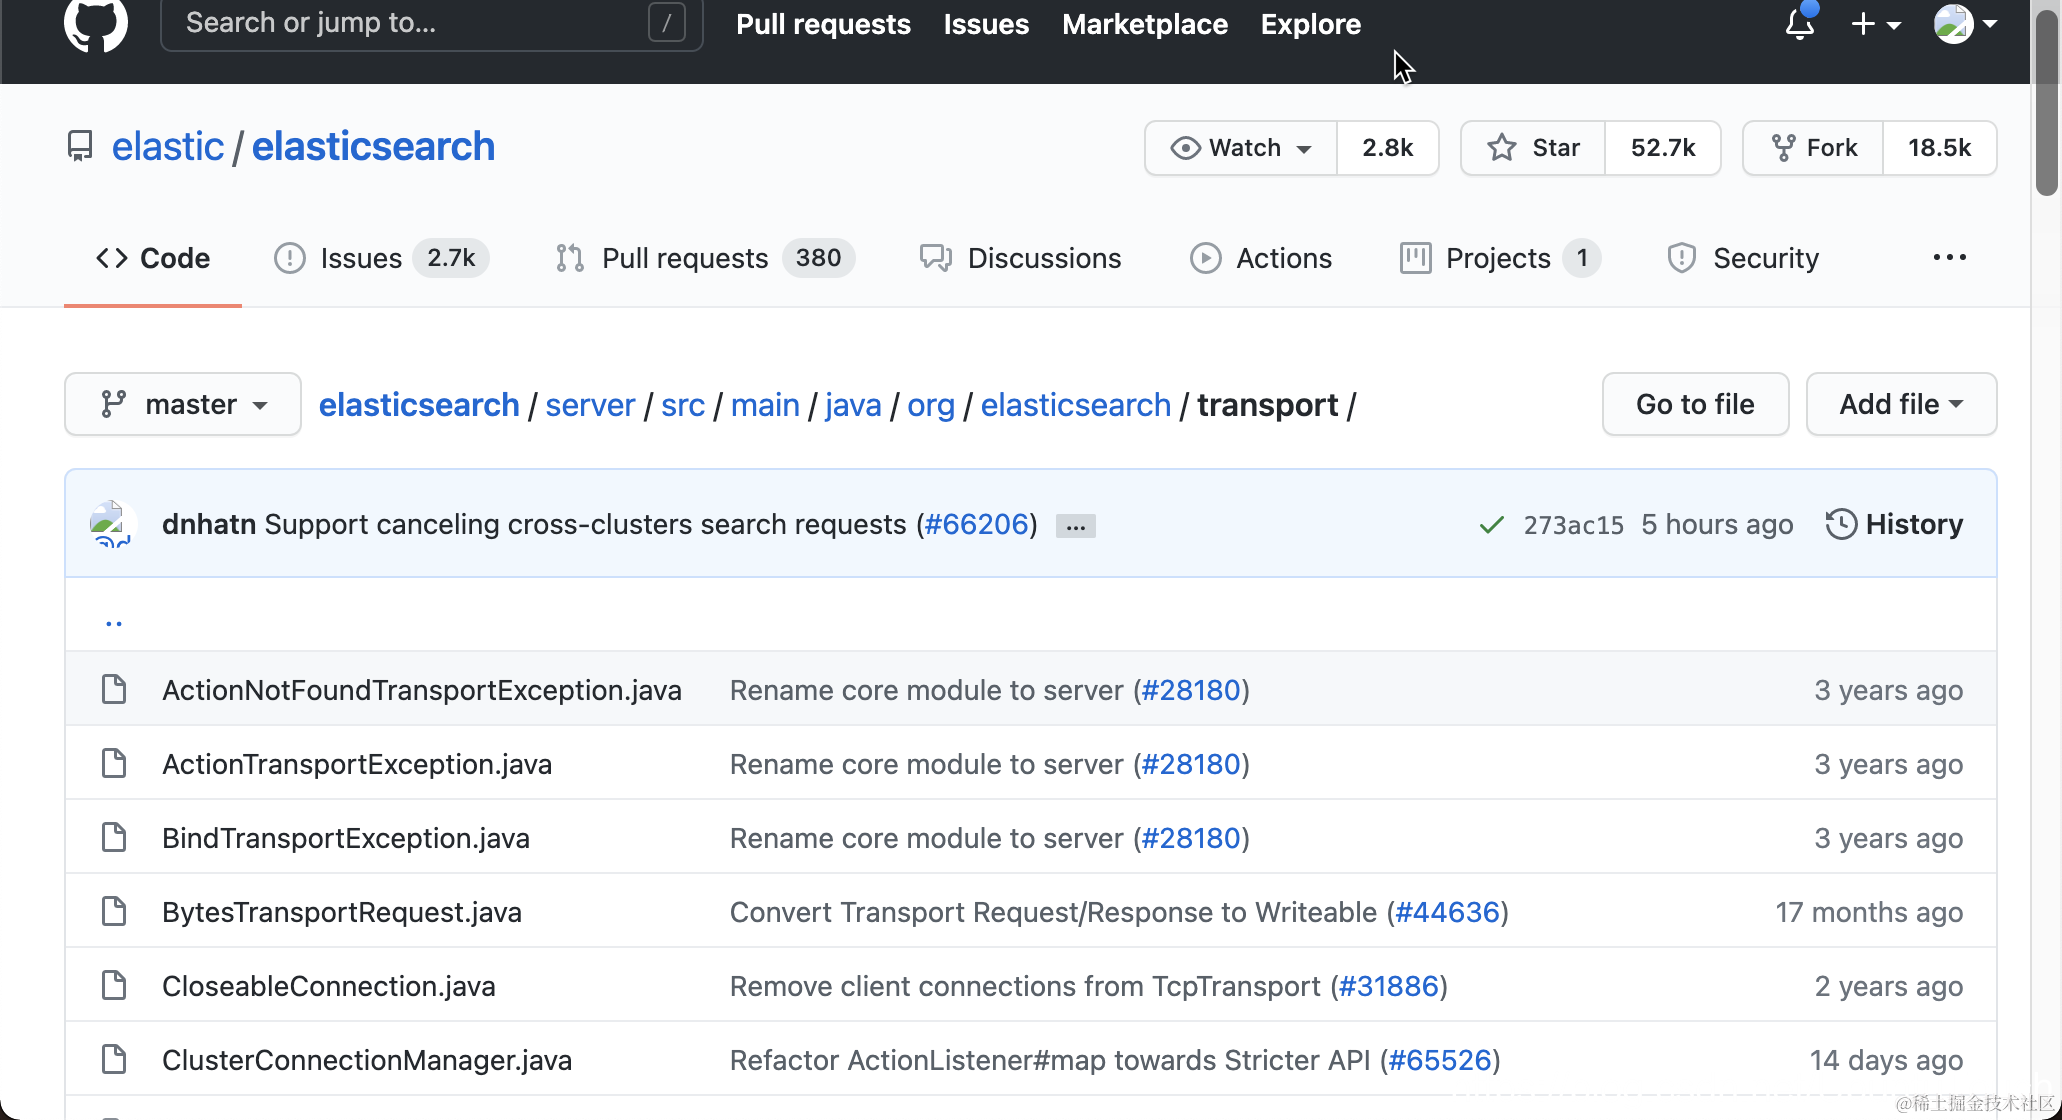The height and width of the screenshot is (1120, 2062).
Task: Click file icon for ActionNotFoundTransportException.java
Action: click(114, 689)
